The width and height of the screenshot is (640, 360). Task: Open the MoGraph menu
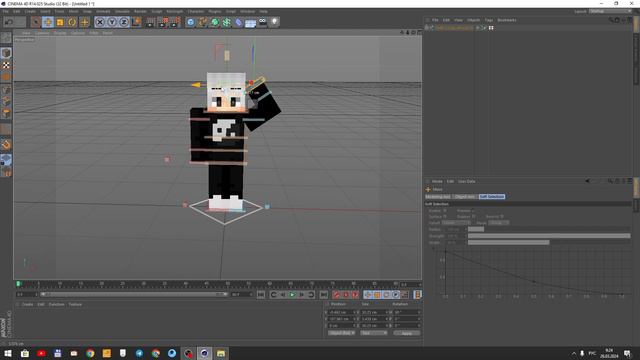(175, 11)
